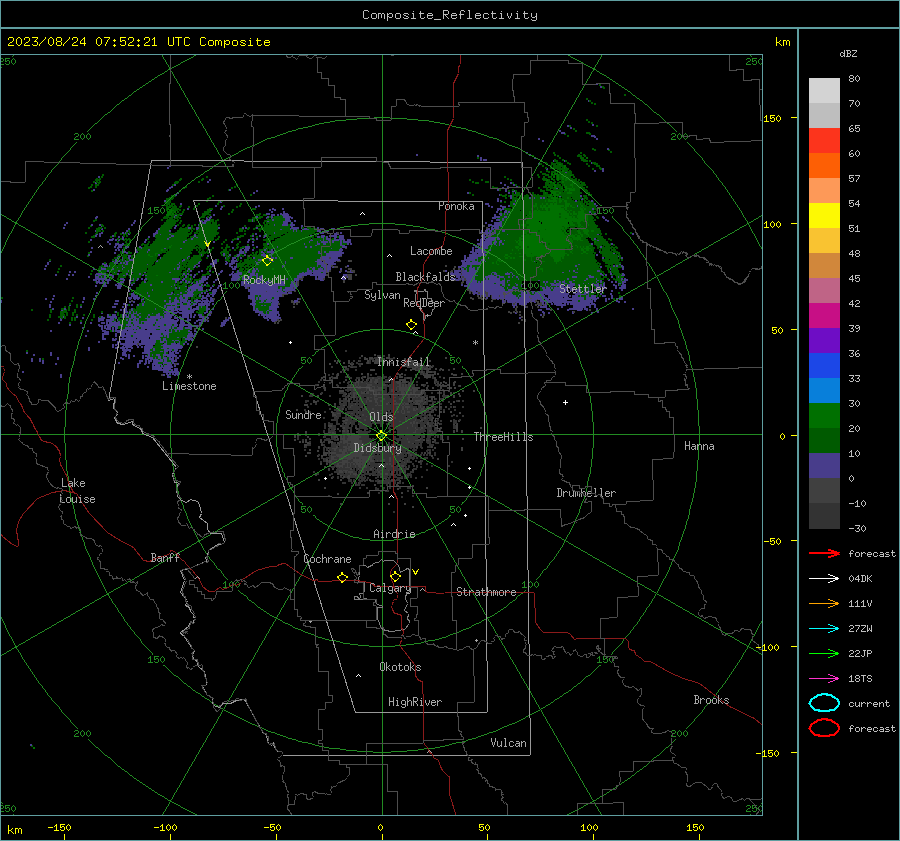The width and height of the screenshot is (900, 841).
Task: Click the Innisfail label
Action: click(x=404, y=362)
